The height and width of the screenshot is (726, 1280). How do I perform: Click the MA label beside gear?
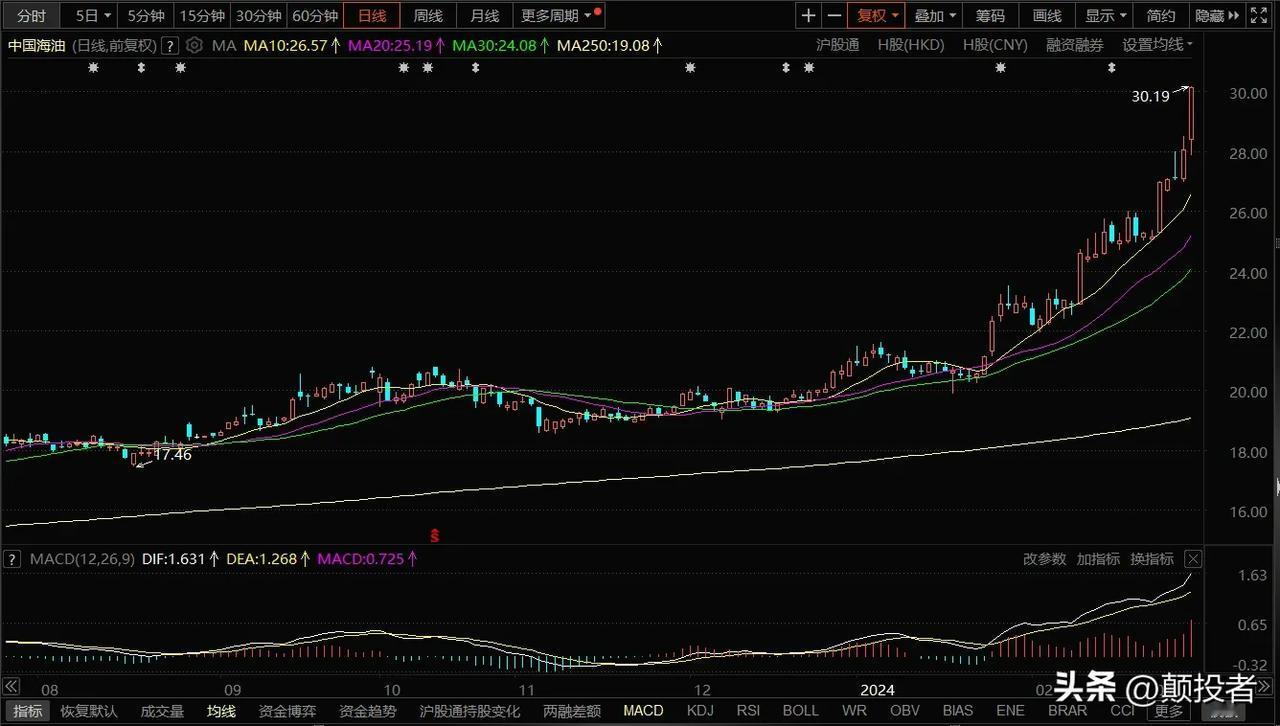(x=224, y=45)
